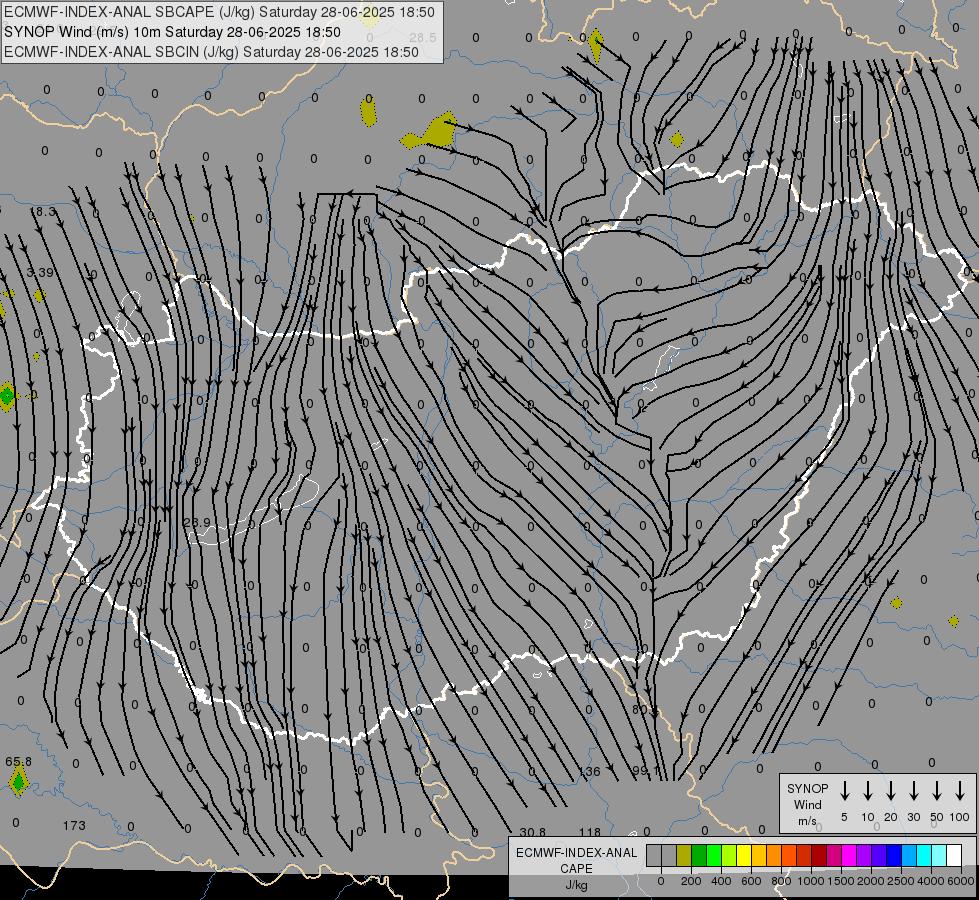979x900 pixels.
Task: Click the '30' speed label in wind legend
Action: 914,817
